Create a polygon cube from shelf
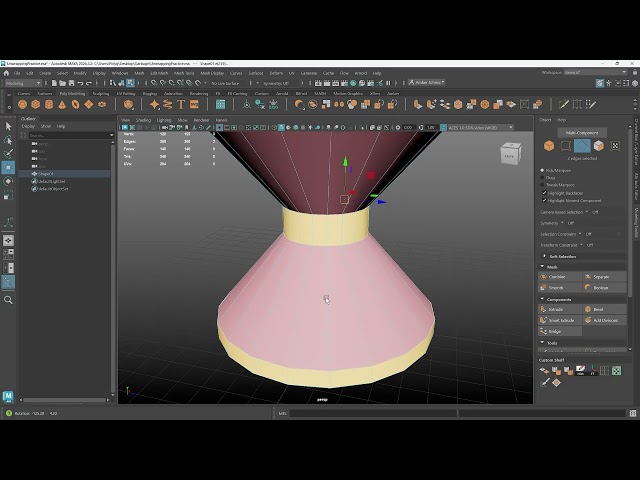 tap(36, 104)
